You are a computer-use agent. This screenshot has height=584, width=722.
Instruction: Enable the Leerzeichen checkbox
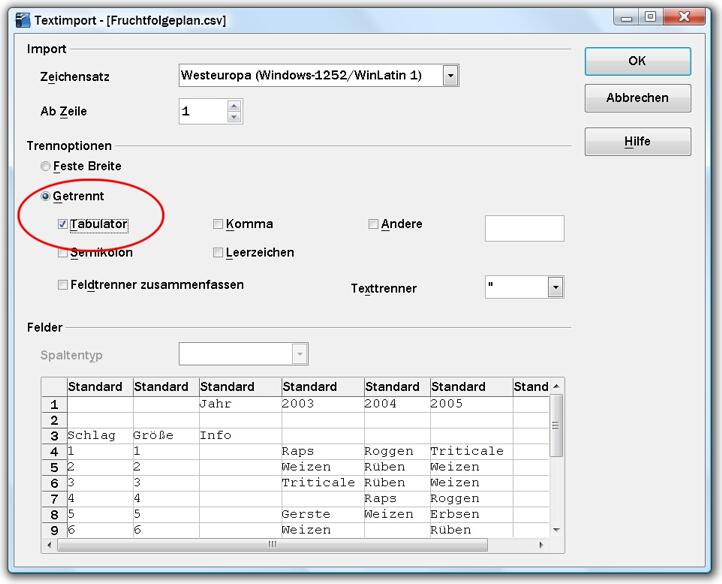[218, 253]
